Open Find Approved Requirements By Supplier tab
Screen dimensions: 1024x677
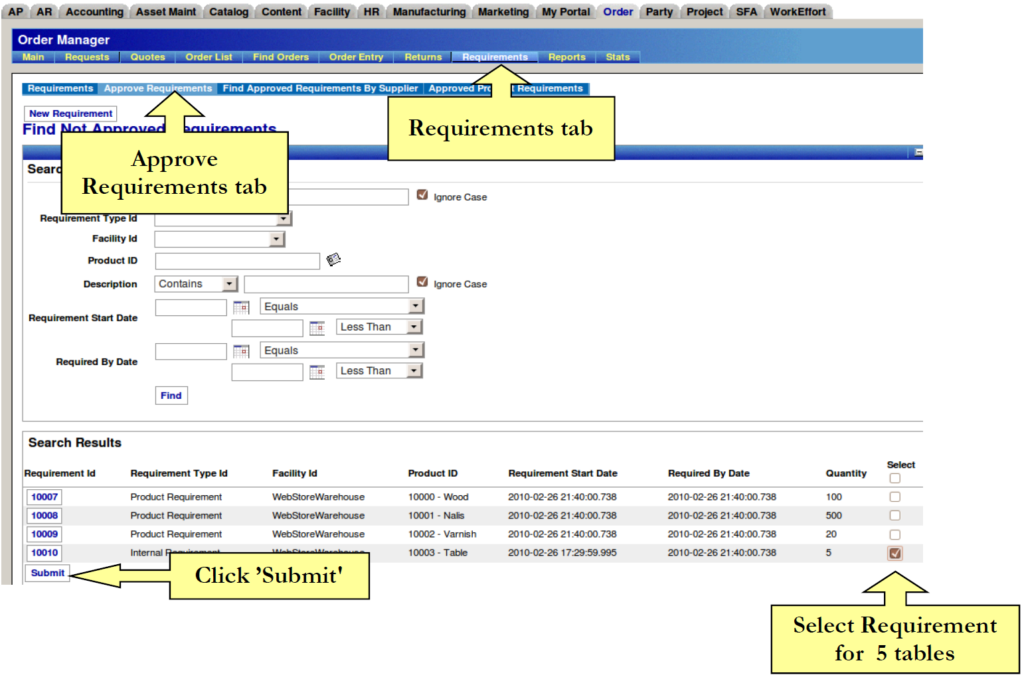pos(320,89)
